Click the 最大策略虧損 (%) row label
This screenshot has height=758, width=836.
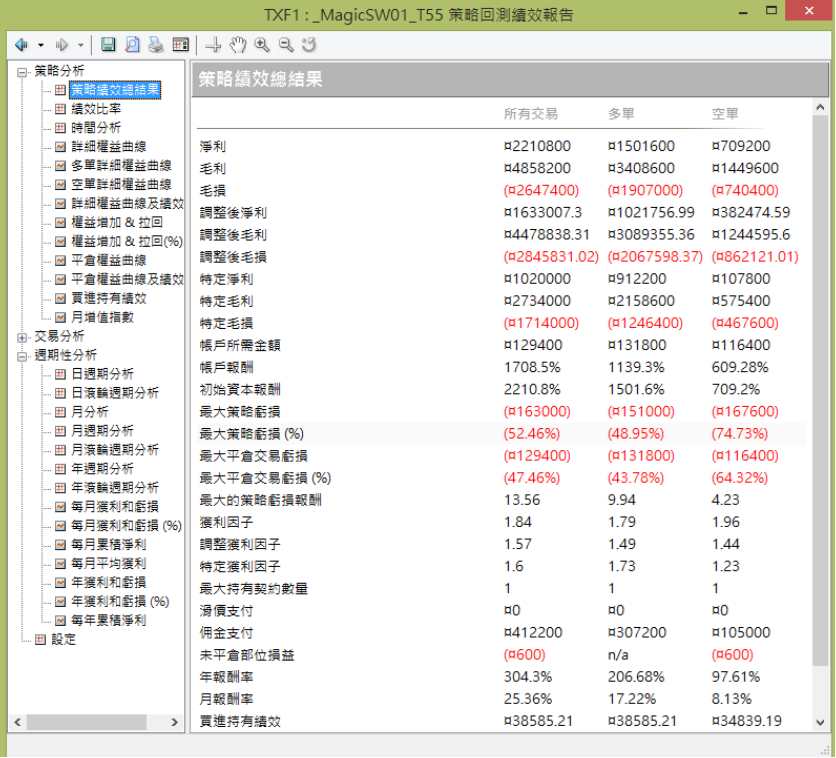click(x=252, y=434)
